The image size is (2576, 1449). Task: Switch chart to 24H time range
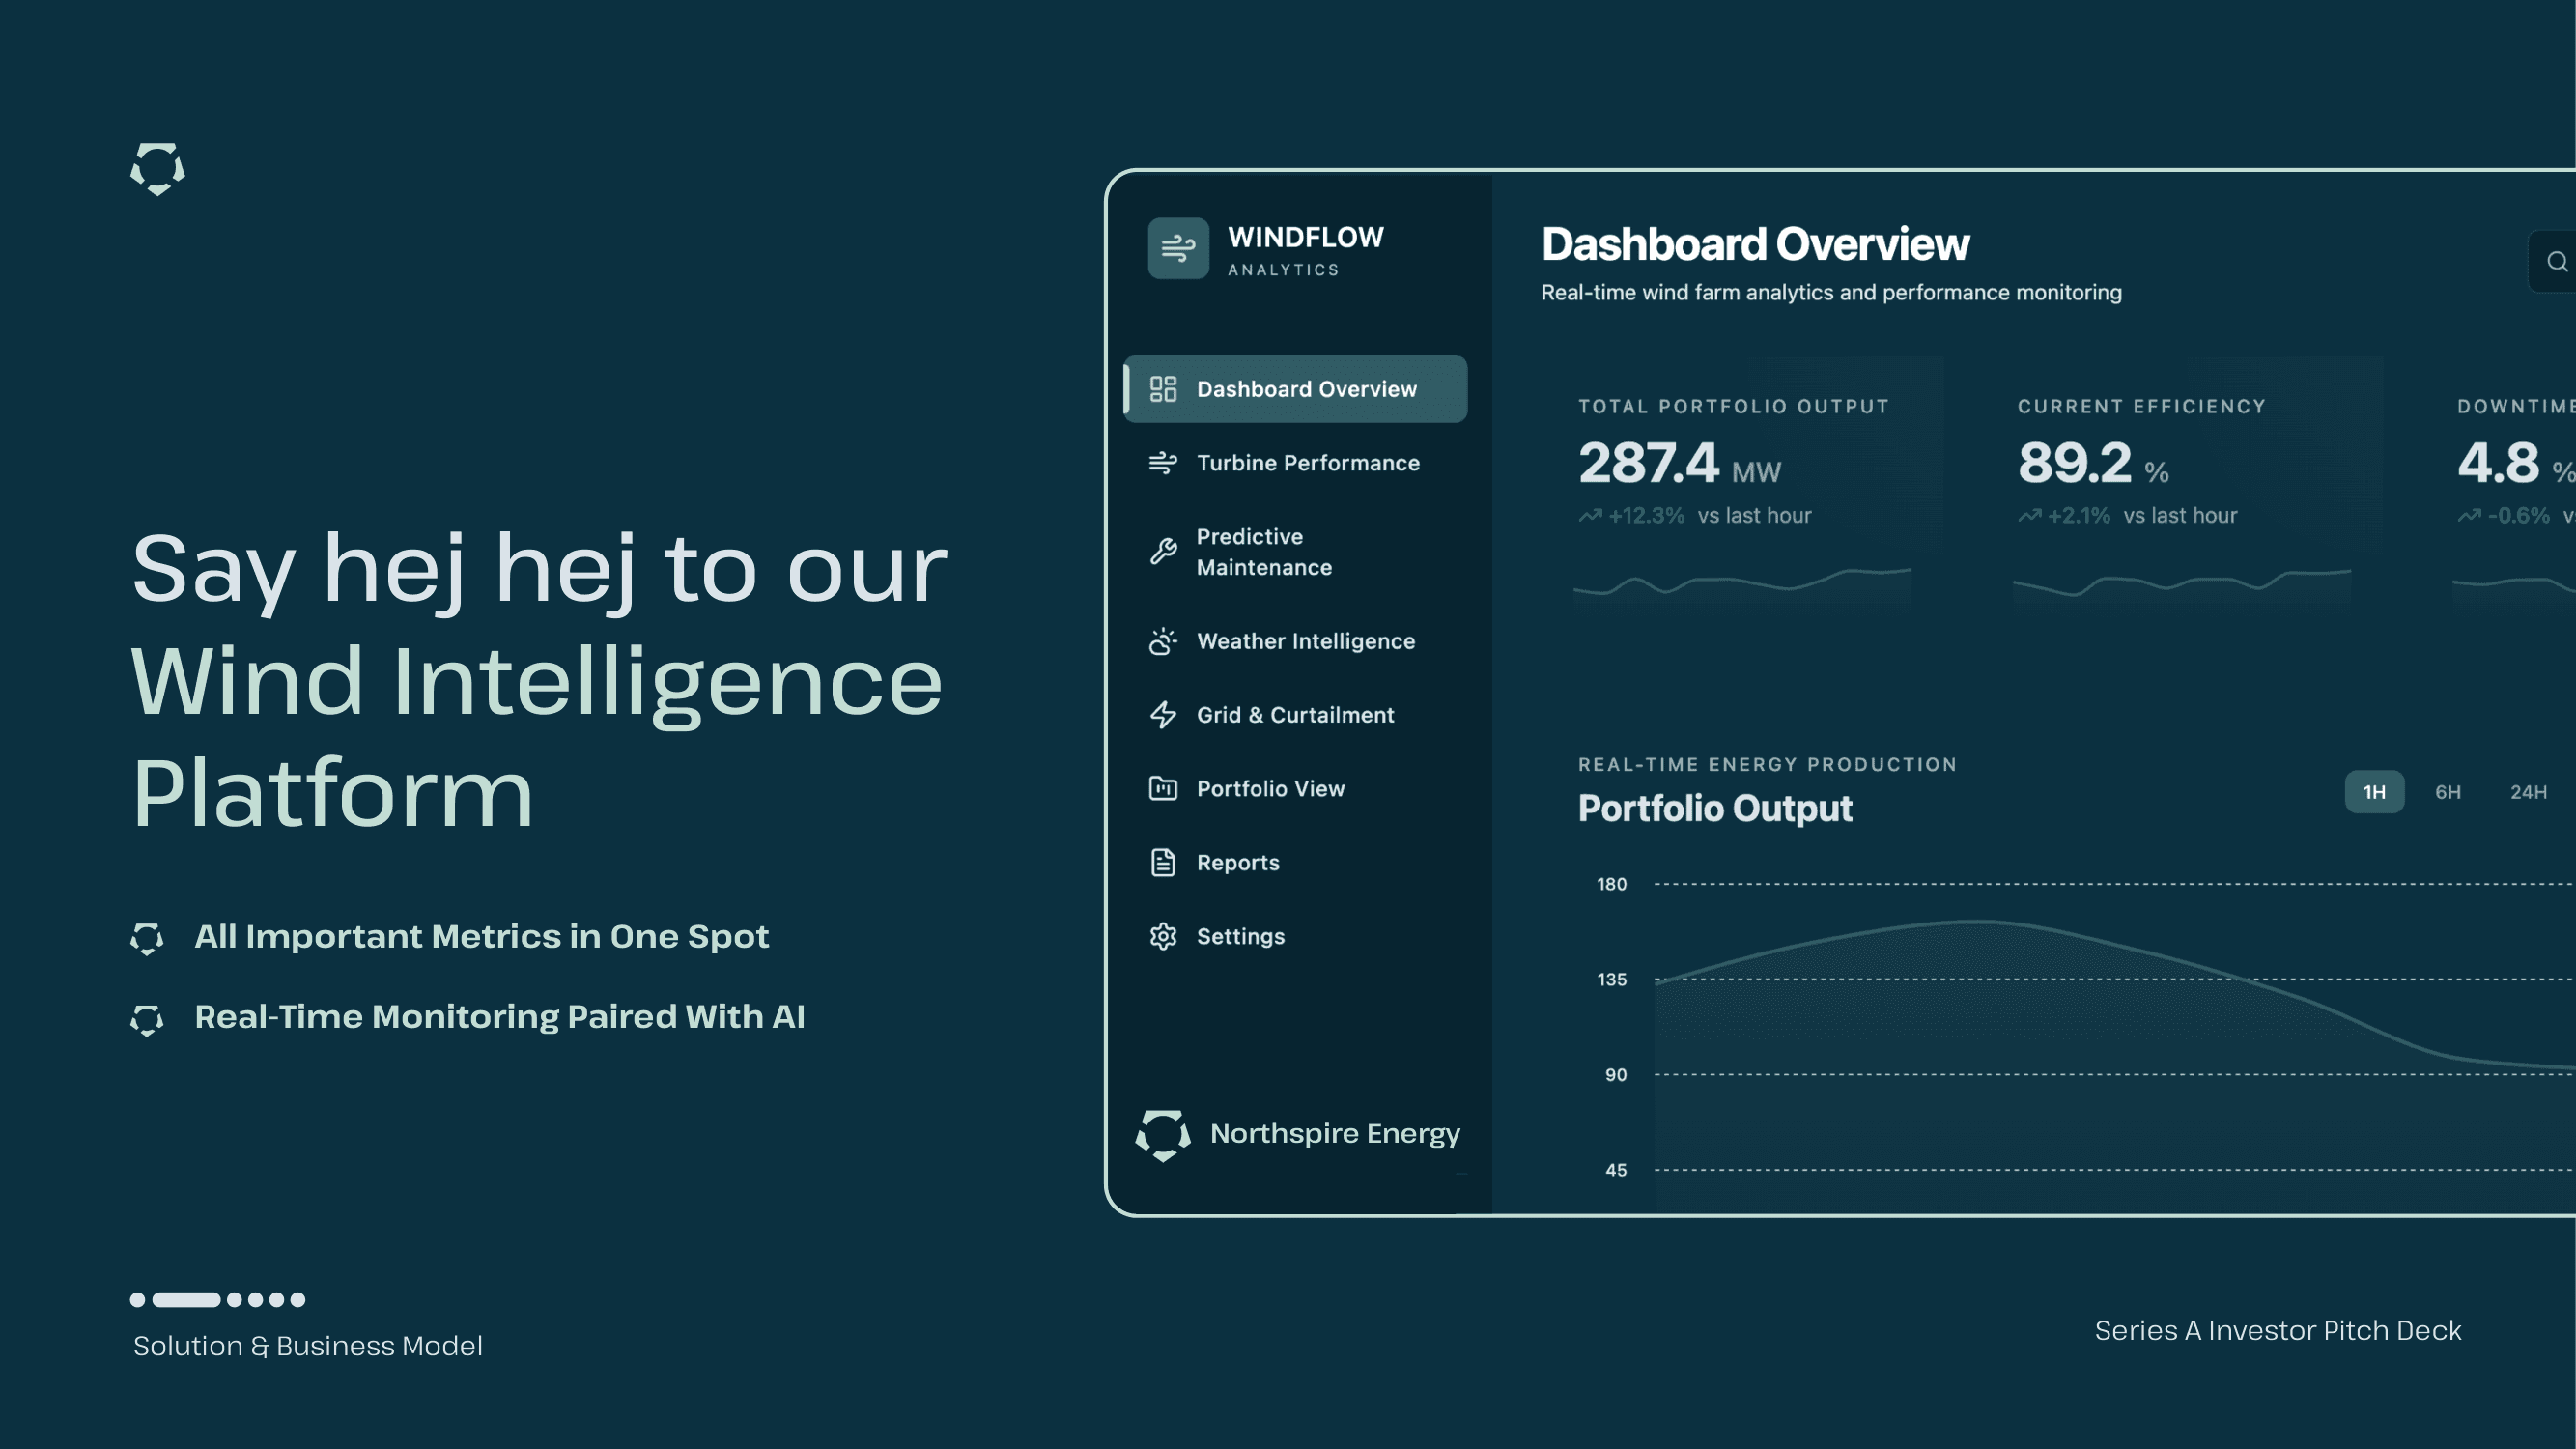[x=2527, y=792]
